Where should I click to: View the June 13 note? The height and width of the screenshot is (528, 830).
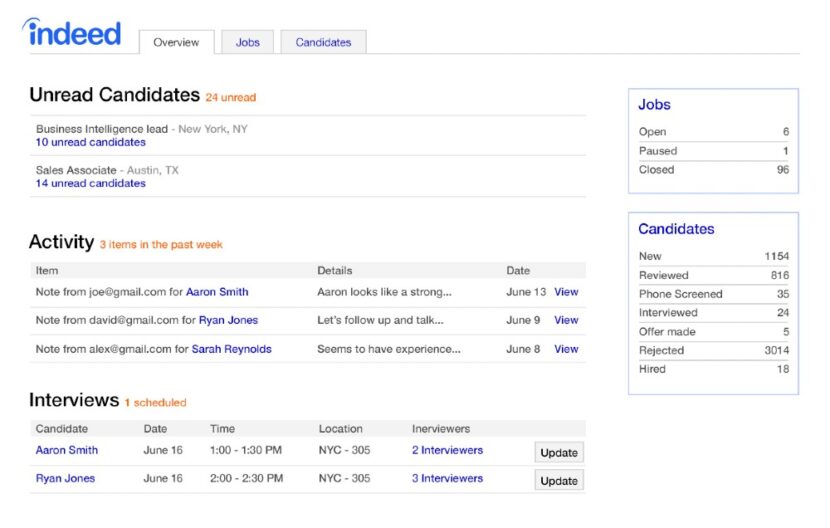point(566,292)
